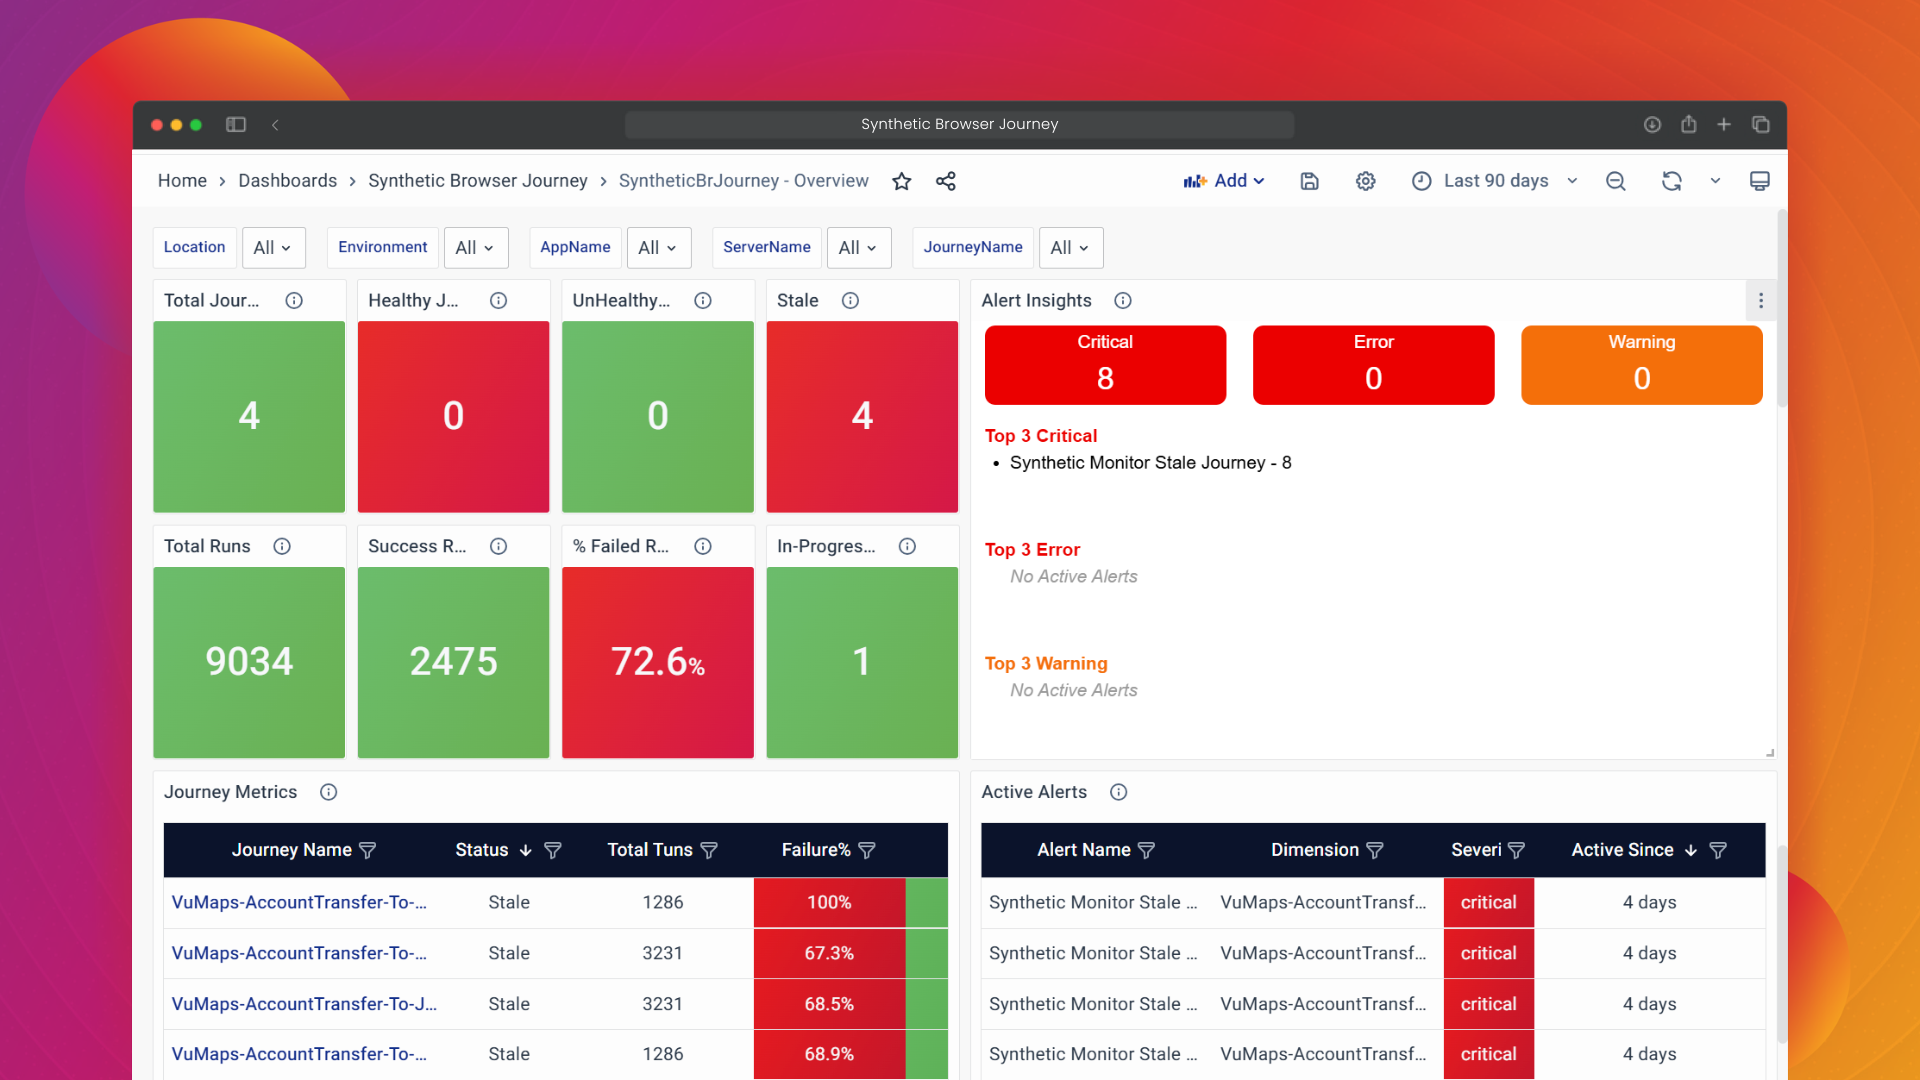The width and height of the screenshot is (1920, 1080).
Task: Open dashboard settings gear
Action: [1365, 181]
